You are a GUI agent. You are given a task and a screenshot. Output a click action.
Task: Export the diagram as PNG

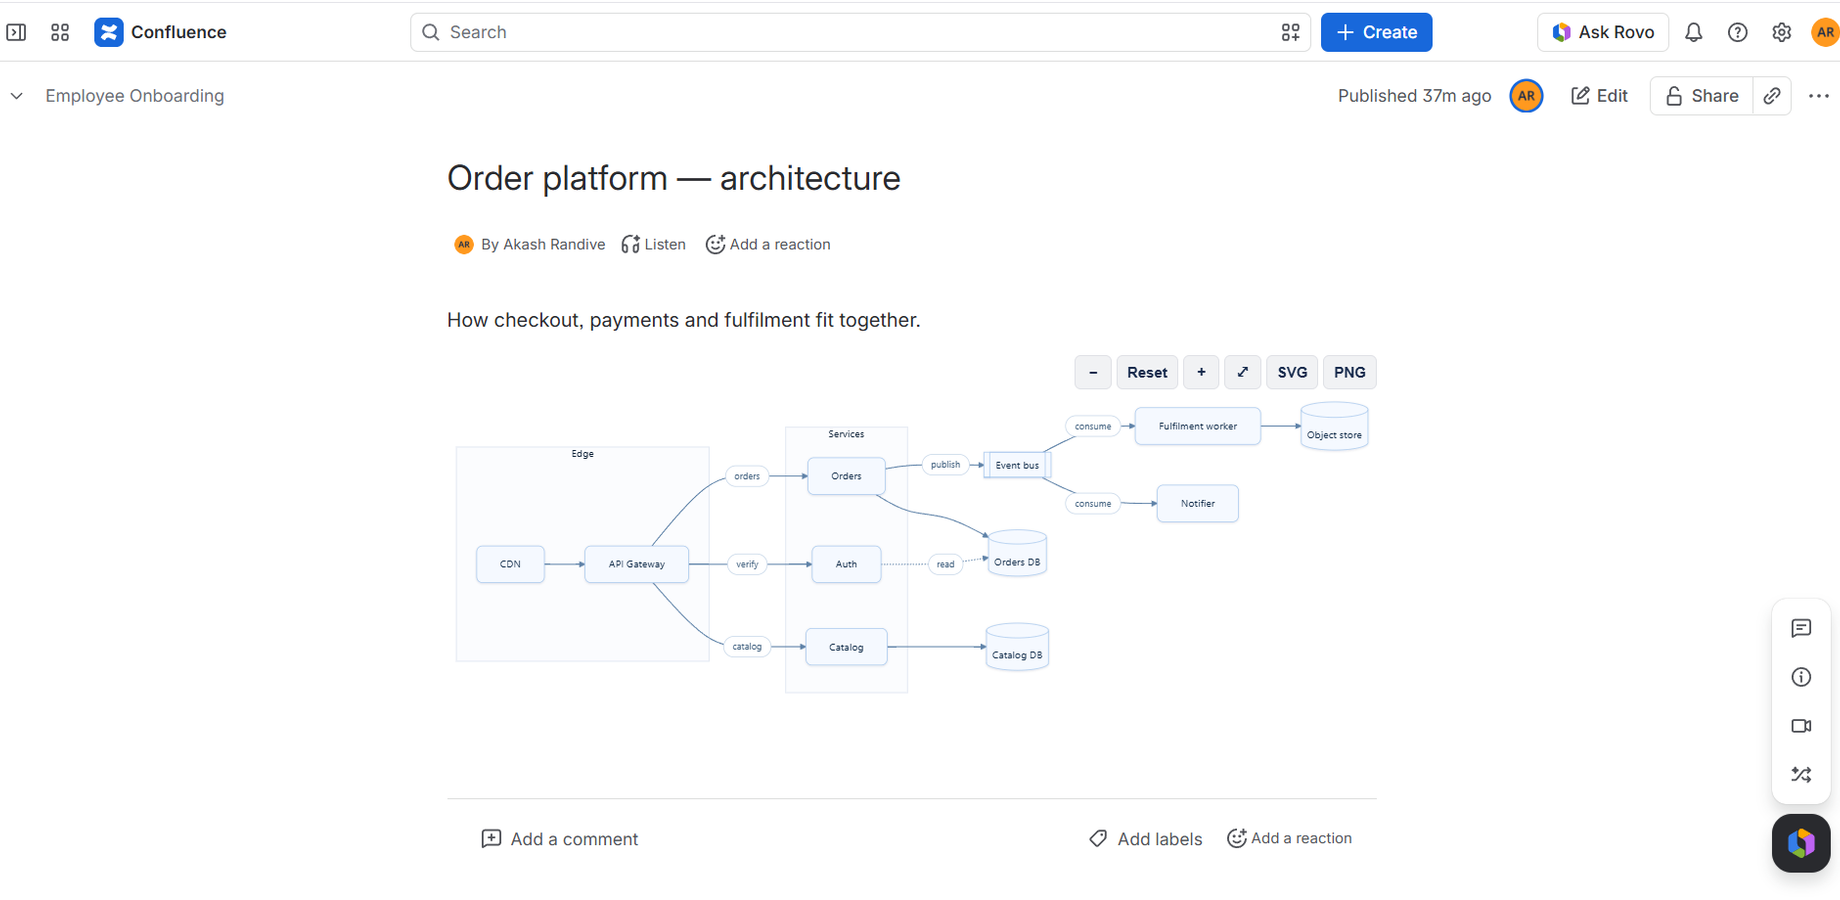point(1349,372)
